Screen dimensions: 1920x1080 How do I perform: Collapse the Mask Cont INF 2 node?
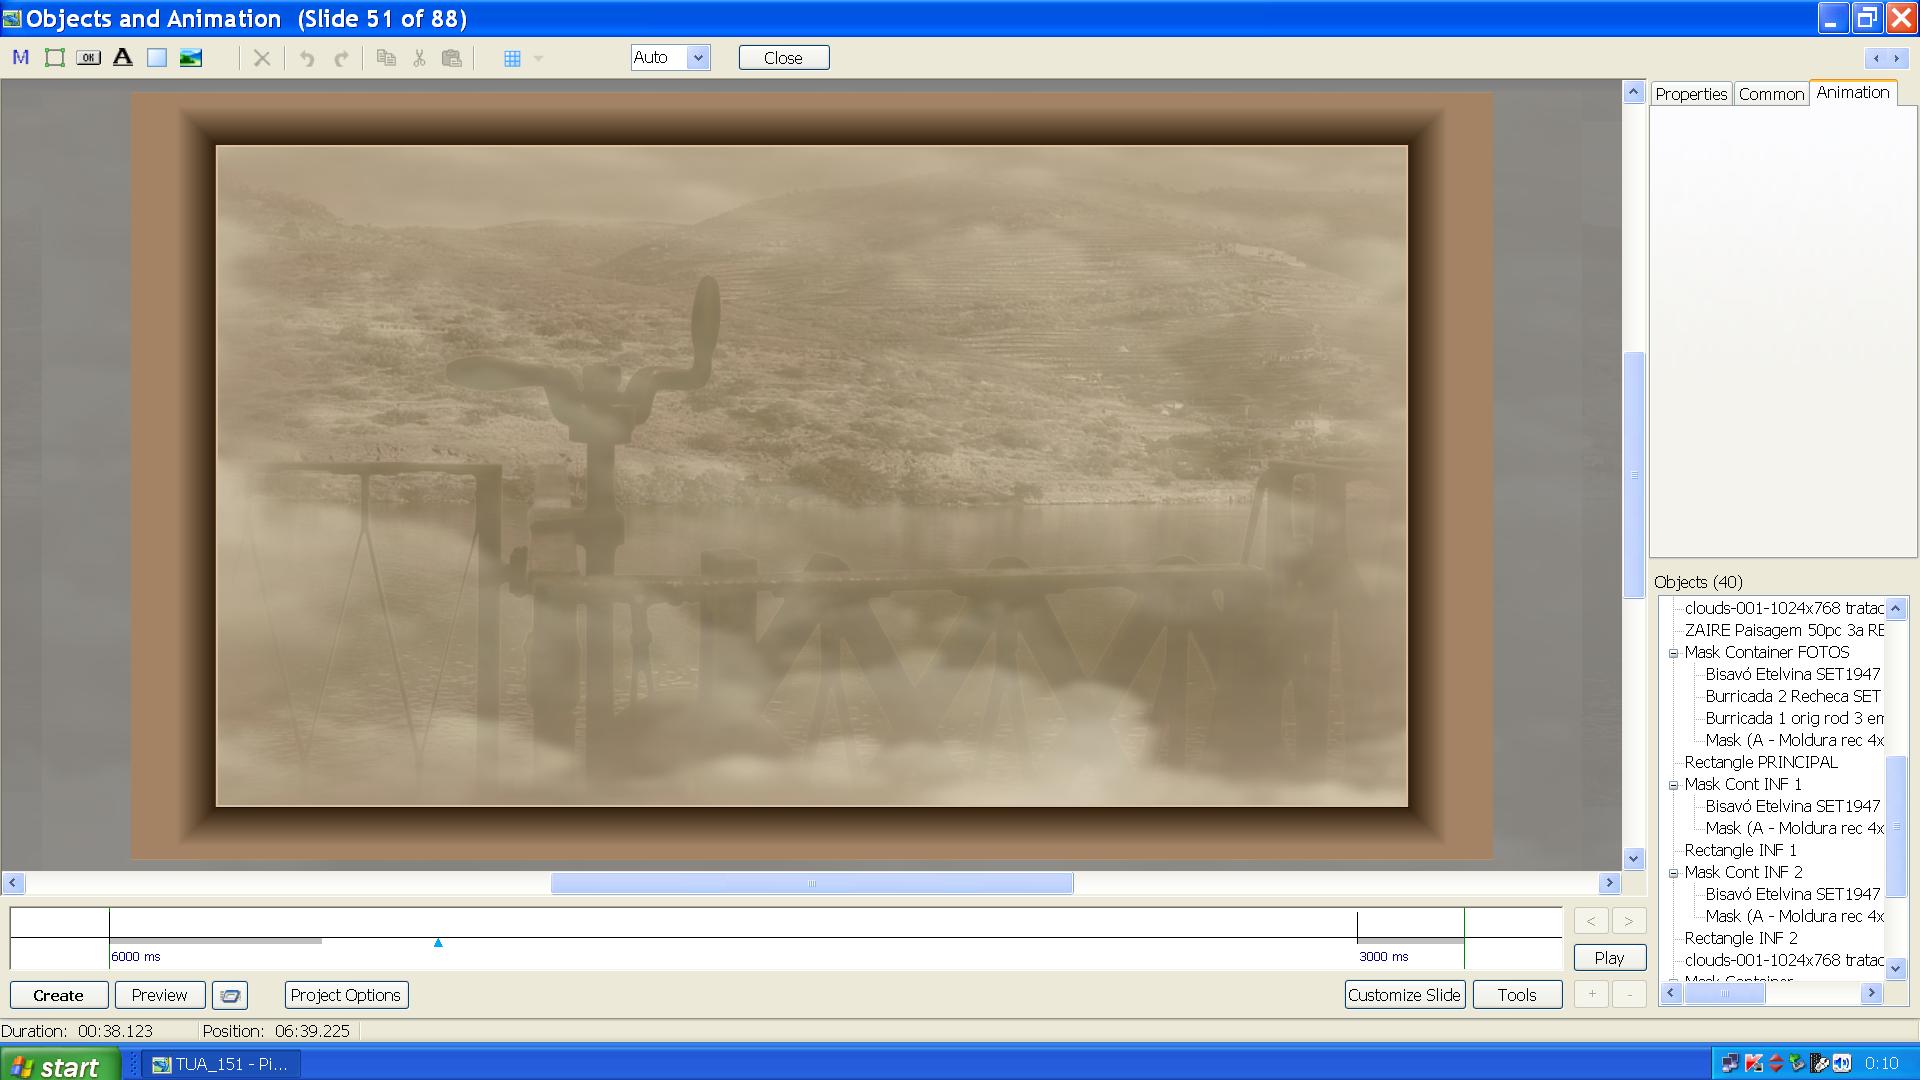pos(1673,873)
